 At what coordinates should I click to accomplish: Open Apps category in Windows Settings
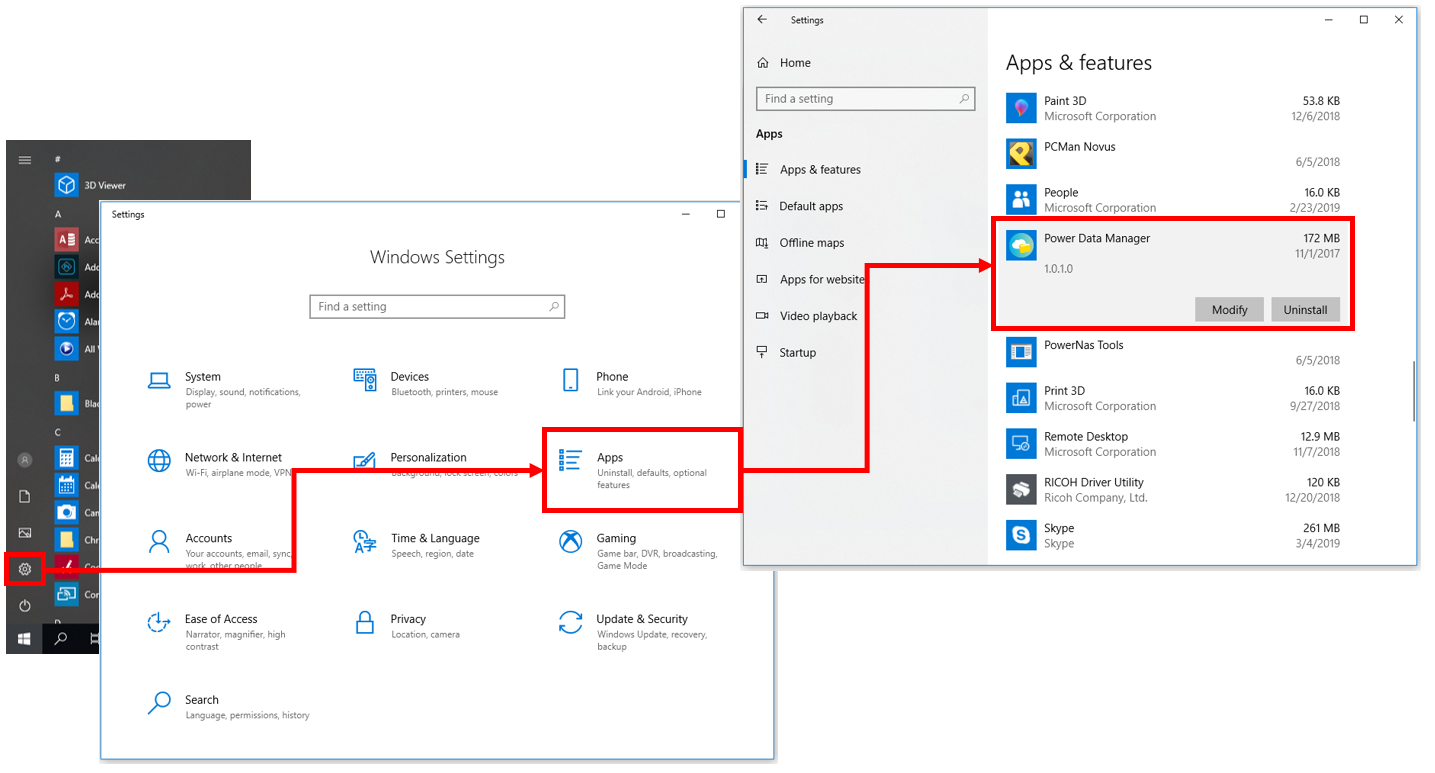[641, 470]
